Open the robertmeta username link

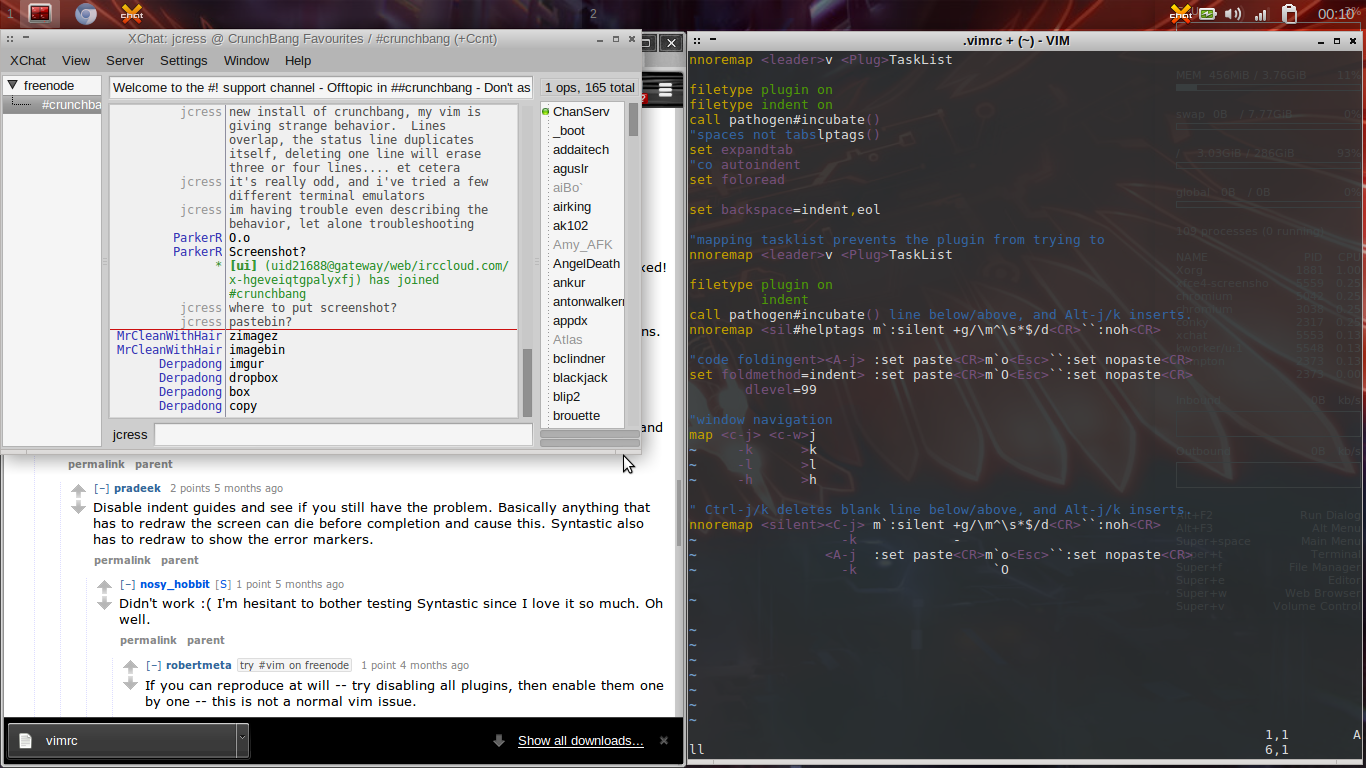(x=199, y=666)
